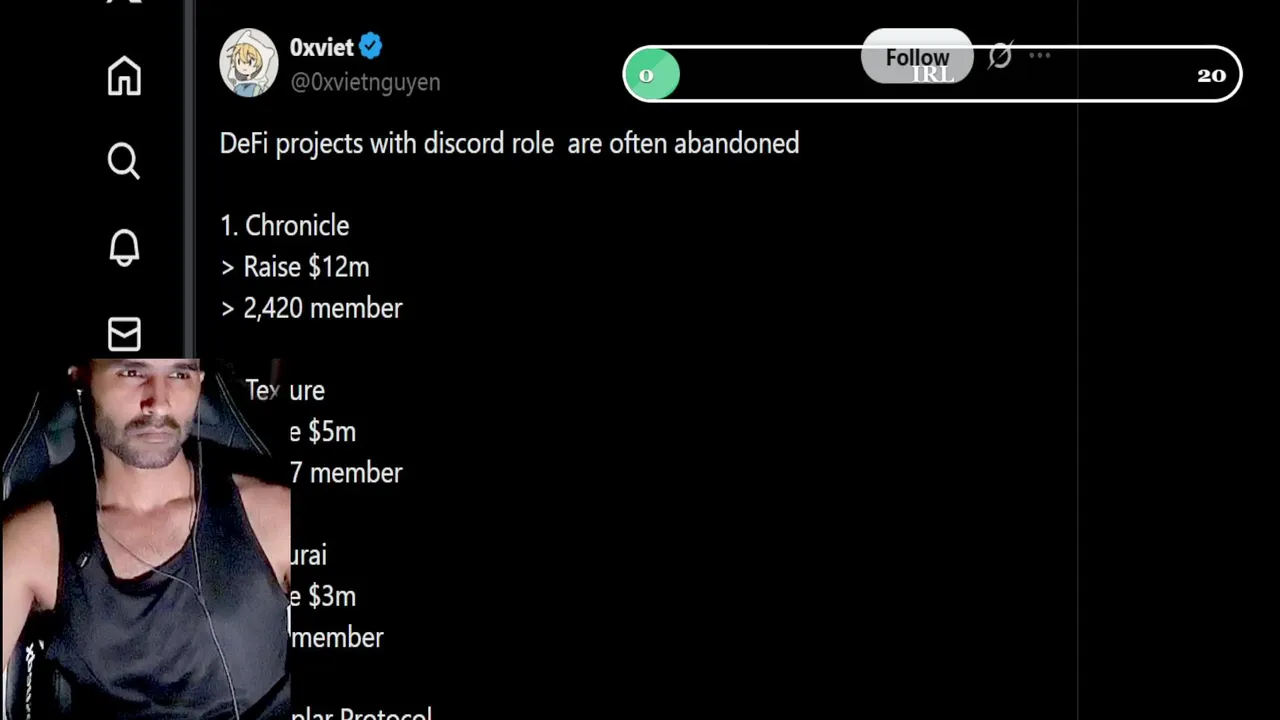This screenshot has width=1280, height=720.
Task: Click the 0xviet display name
Action: point(321,47)
